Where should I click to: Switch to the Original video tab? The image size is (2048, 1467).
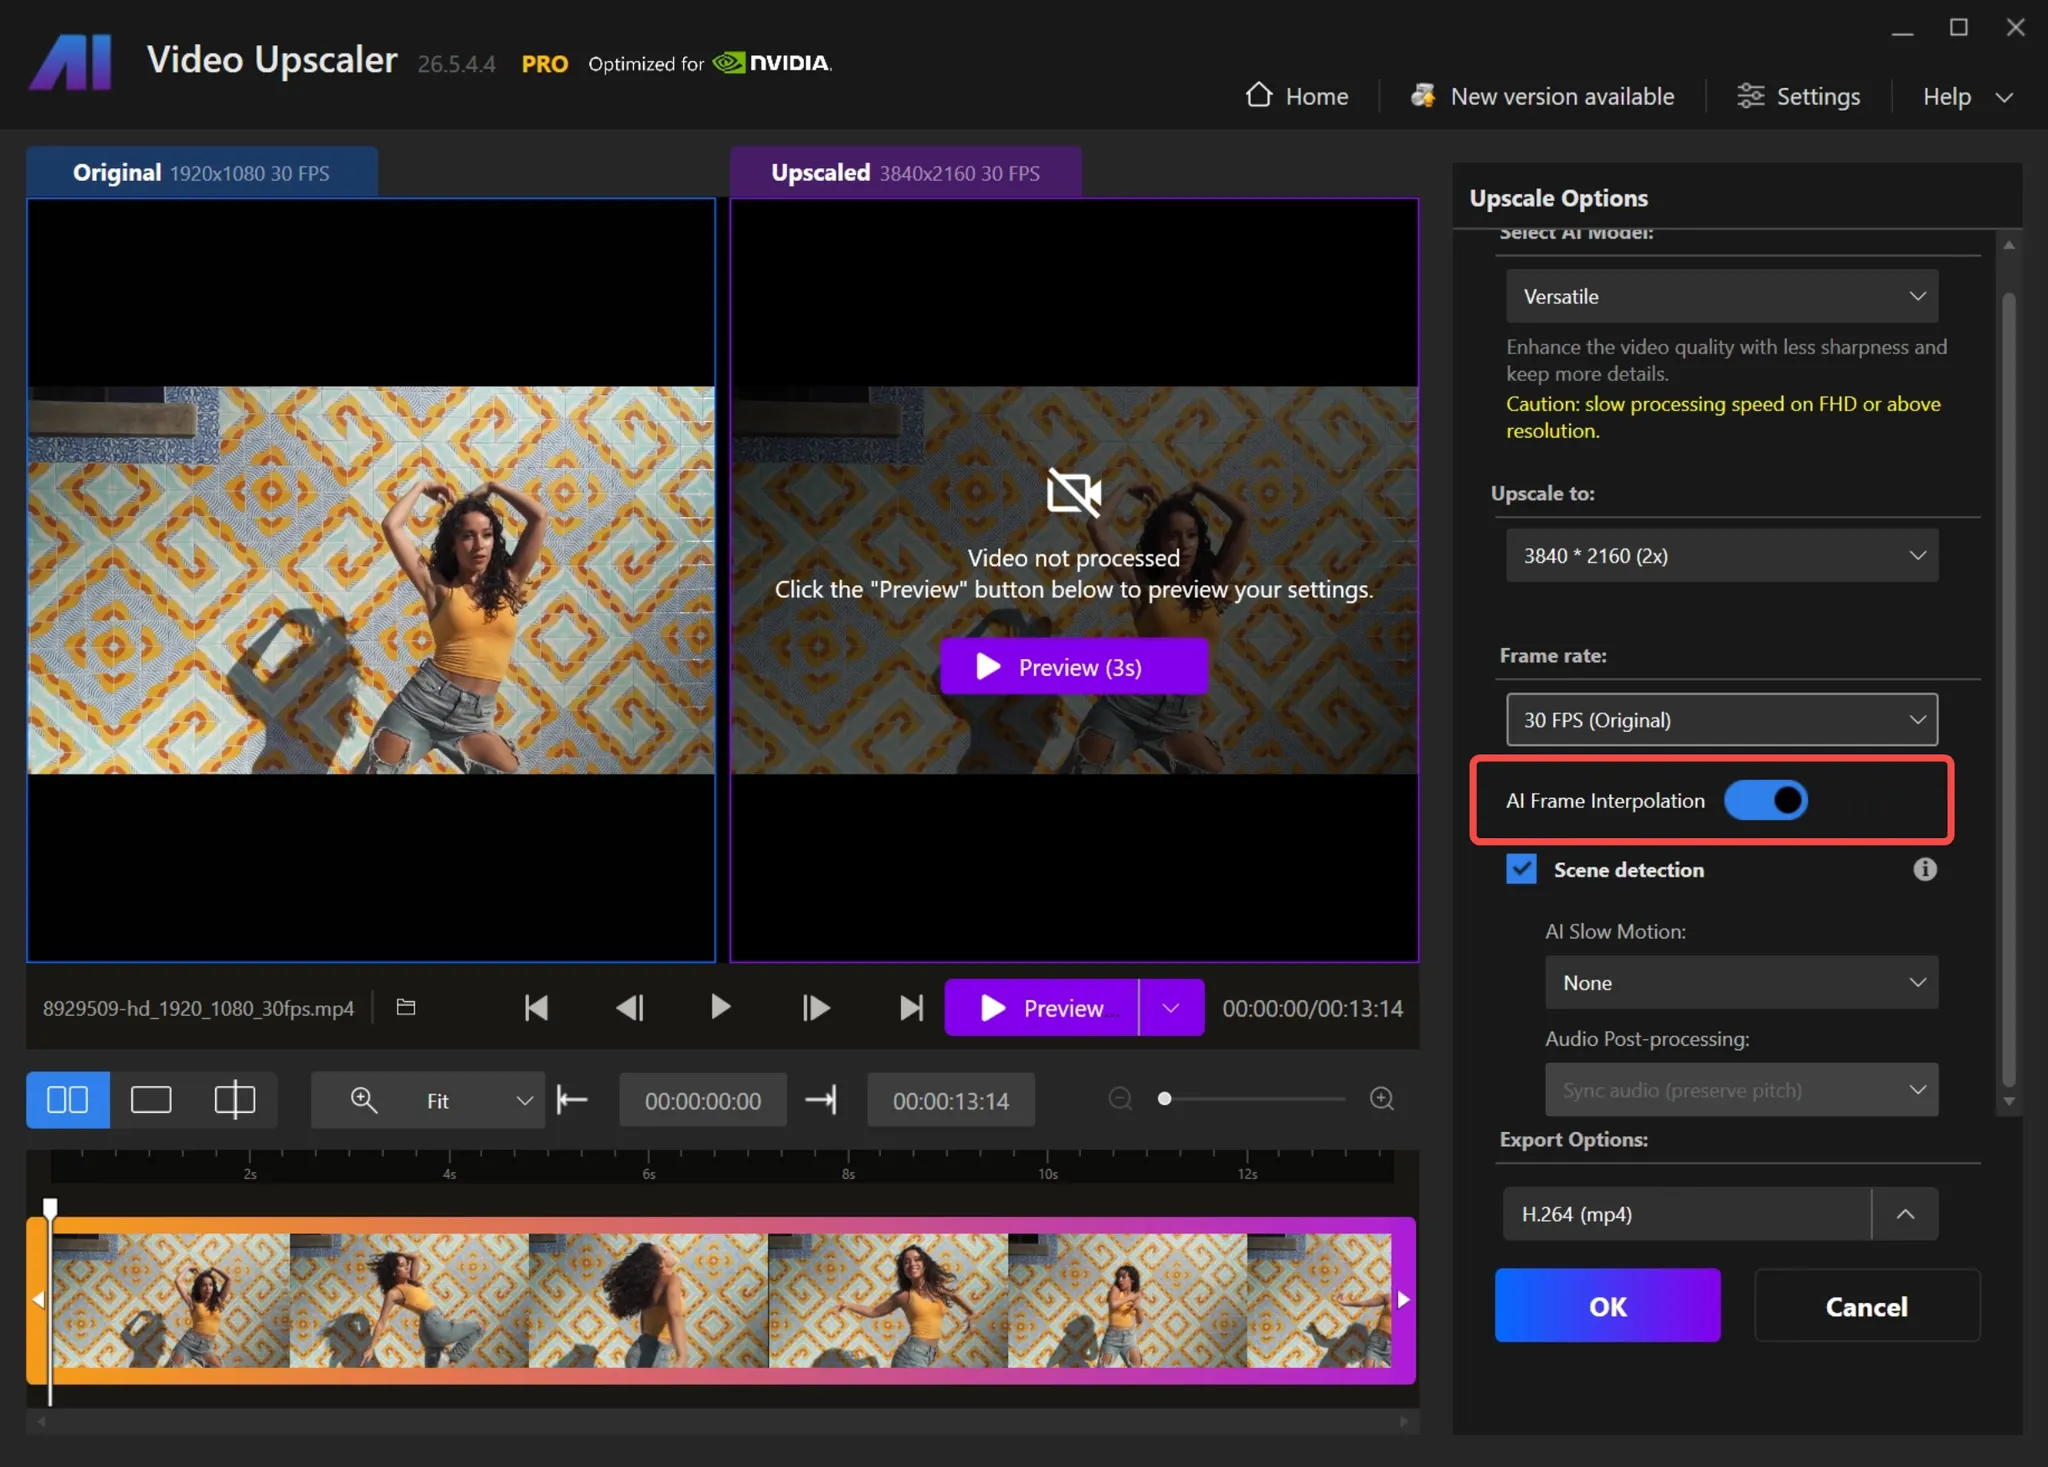(x=200, y=171)
